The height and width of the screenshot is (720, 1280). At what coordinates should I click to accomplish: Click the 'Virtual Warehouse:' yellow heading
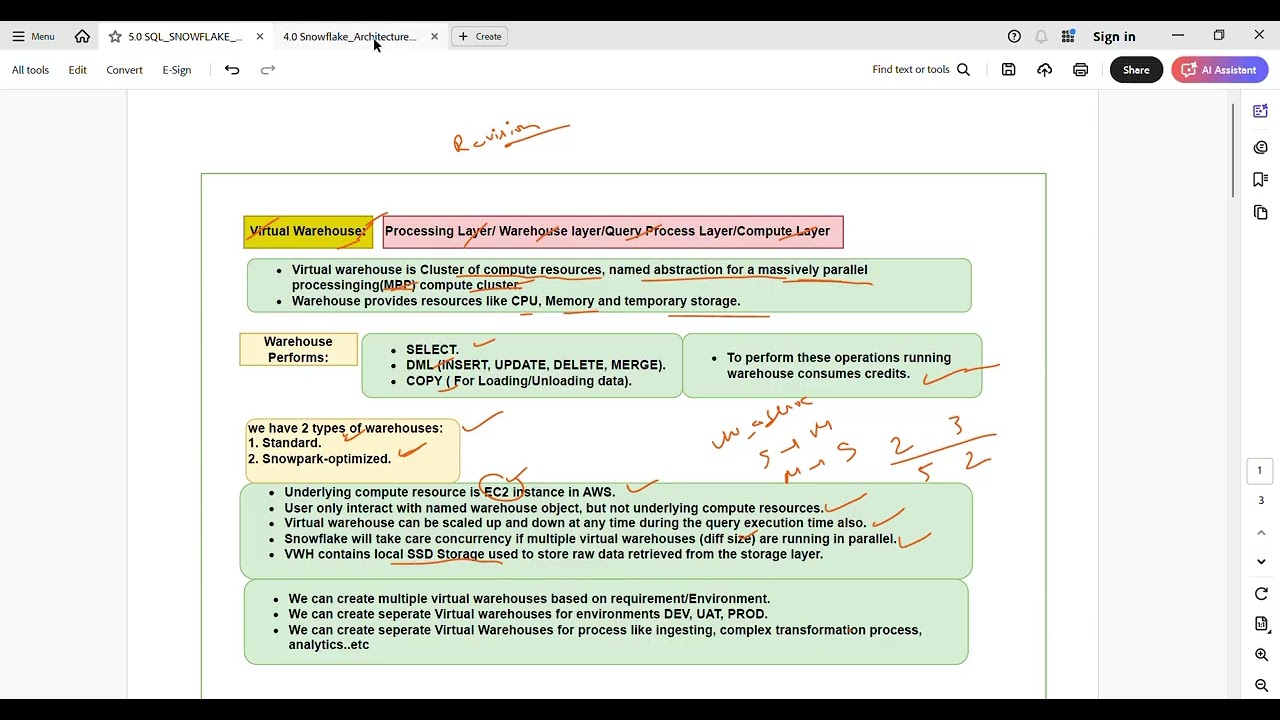(308, 231)
